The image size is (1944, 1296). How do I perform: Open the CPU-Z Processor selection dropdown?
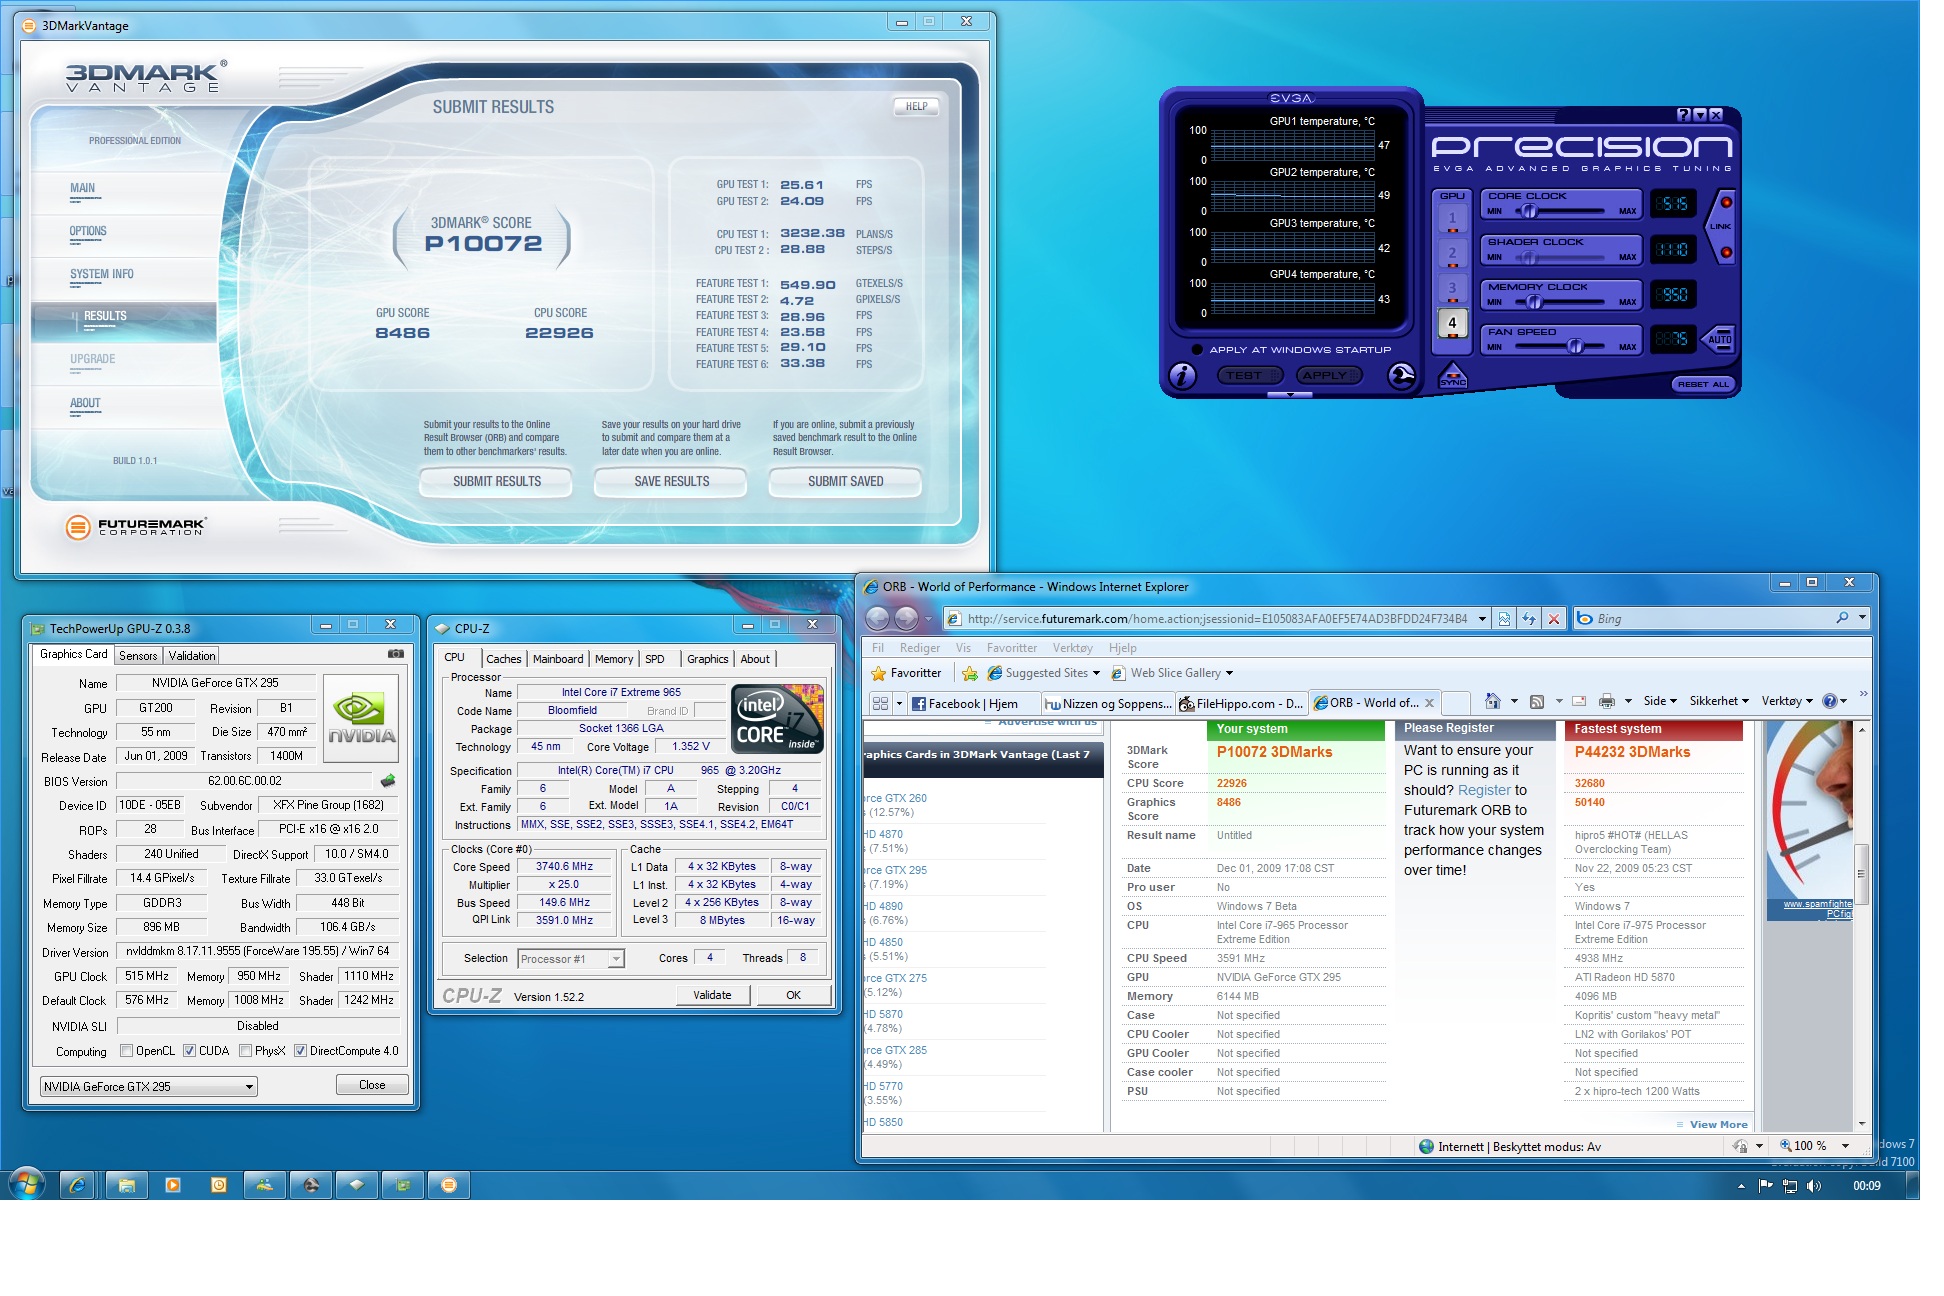tap(571, 959)
